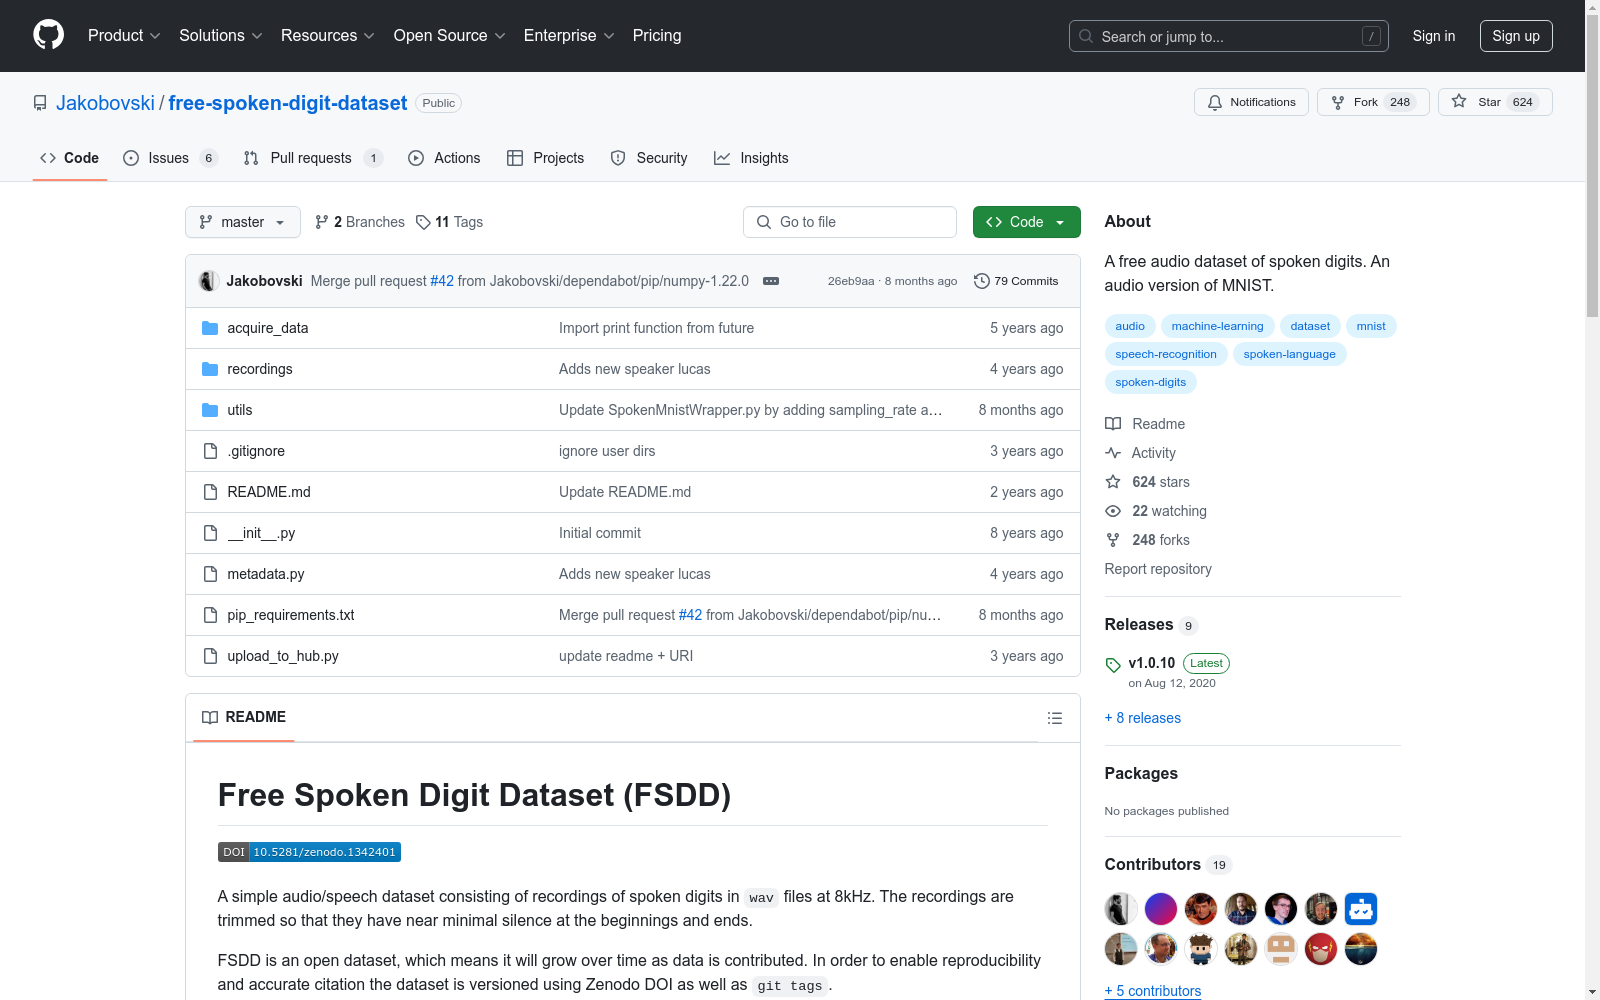Expand the green Code dropdown arrow
The image size is (1600, 1000).
coord(1060,221)
